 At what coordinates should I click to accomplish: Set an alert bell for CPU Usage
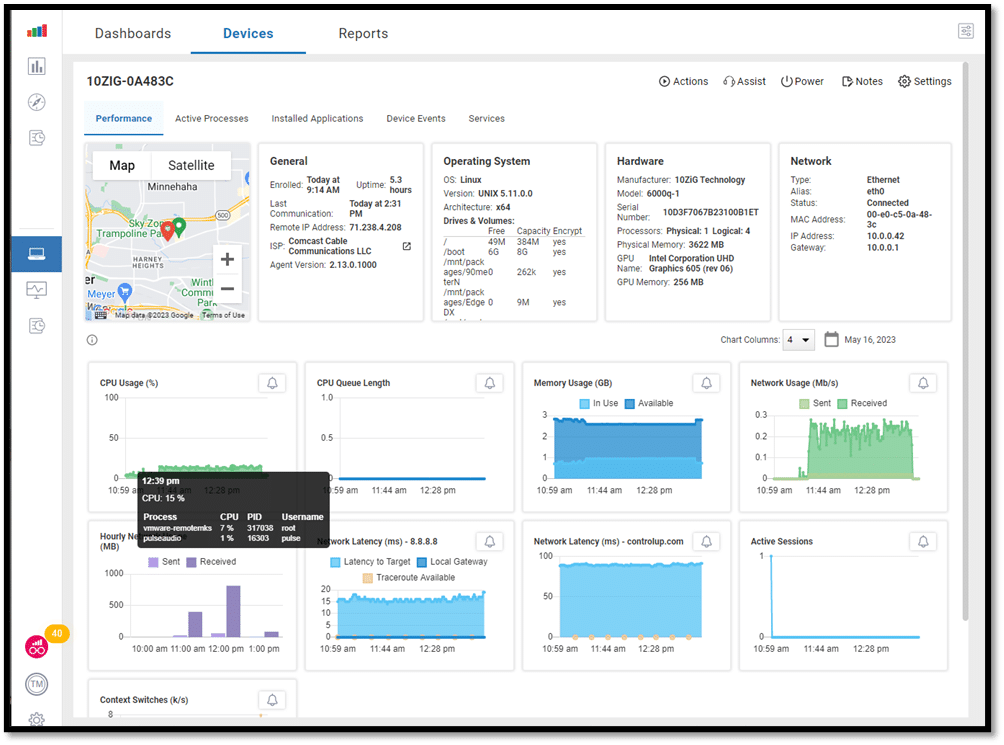pyautogui.click(x=272, y=383)
